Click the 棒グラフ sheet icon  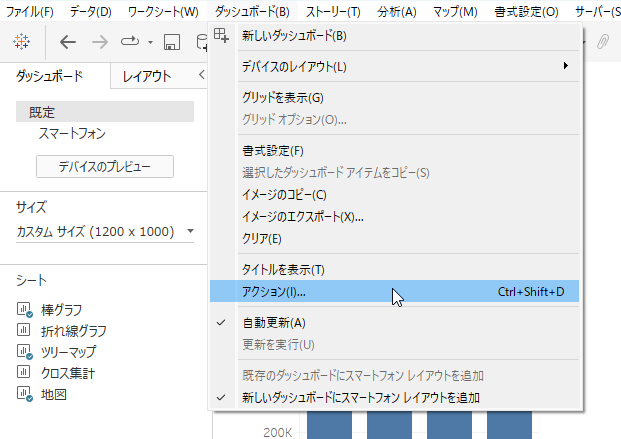click(25, 310)
